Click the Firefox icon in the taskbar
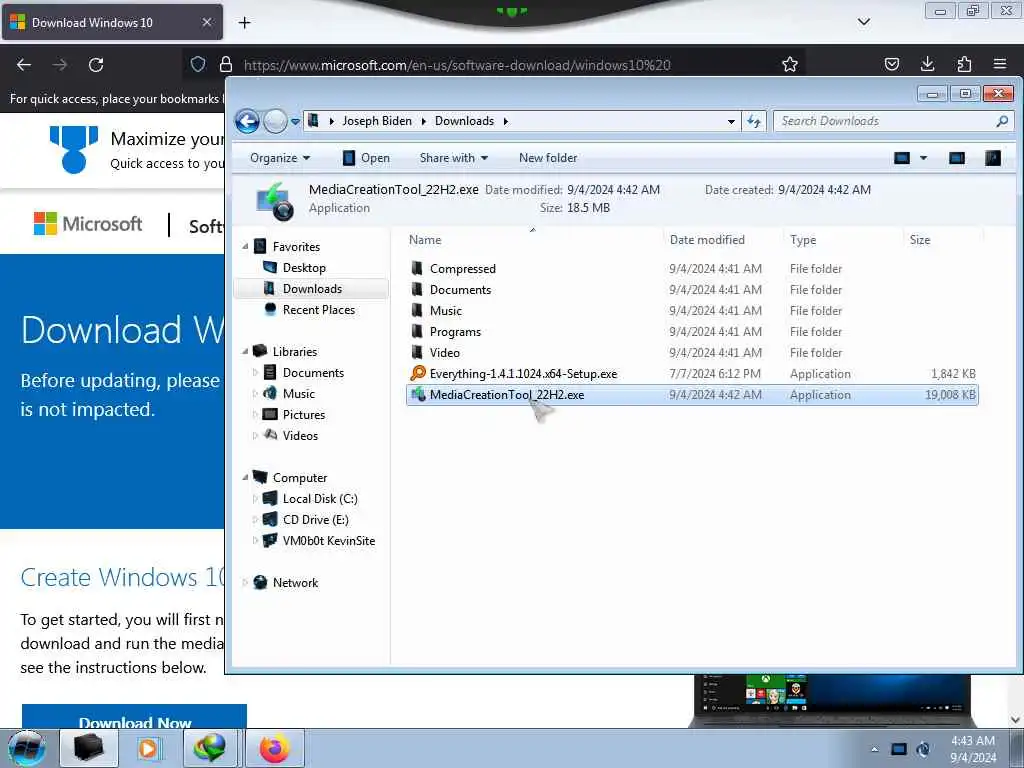Image resolution: width=1024 pixels, height=768 pixels. pos(274,748)
